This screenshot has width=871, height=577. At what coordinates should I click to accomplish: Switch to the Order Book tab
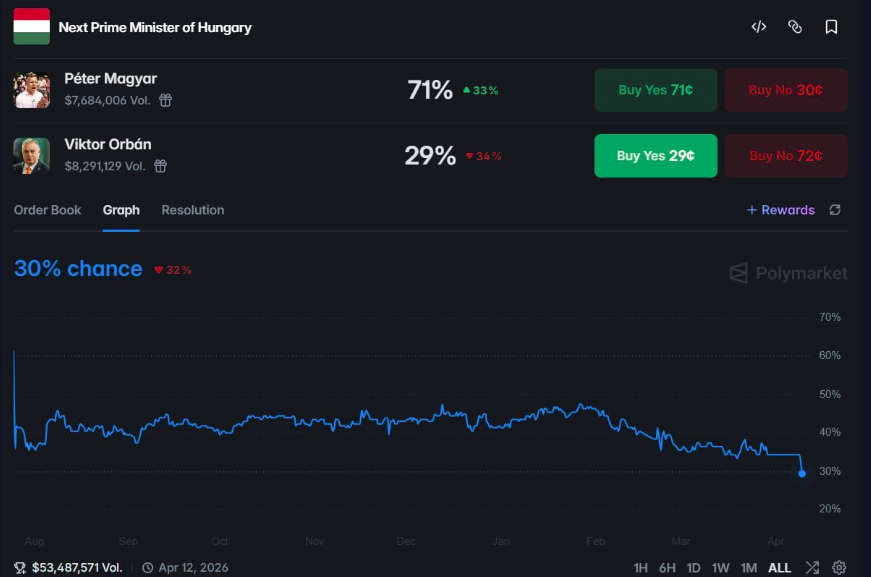[47, 210]
